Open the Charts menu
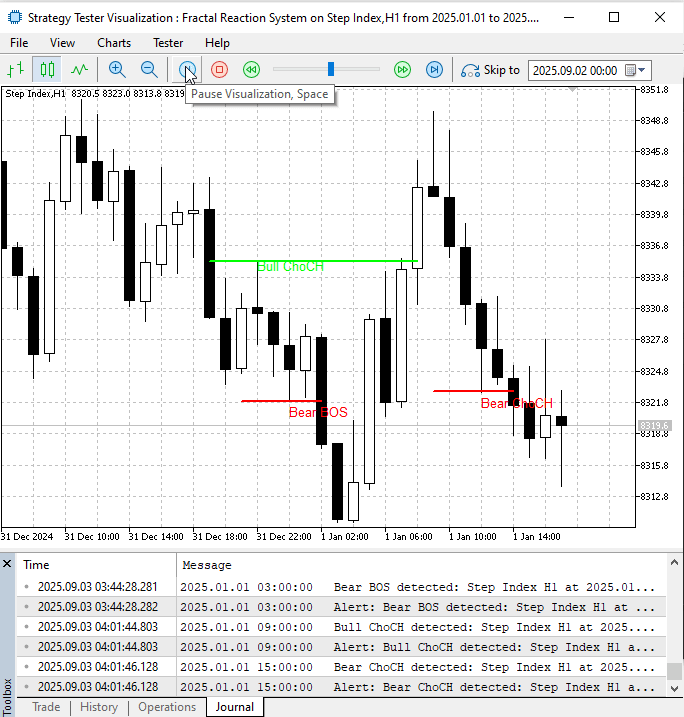Image resolution: width=684 pixels, height=717 pixels. pyautogui.click(x=114, y=43)
